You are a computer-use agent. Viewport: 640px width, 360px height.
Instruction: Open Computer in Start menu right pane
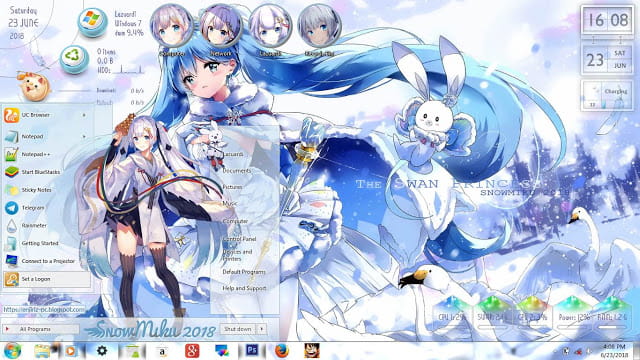(x=235, y=221)
